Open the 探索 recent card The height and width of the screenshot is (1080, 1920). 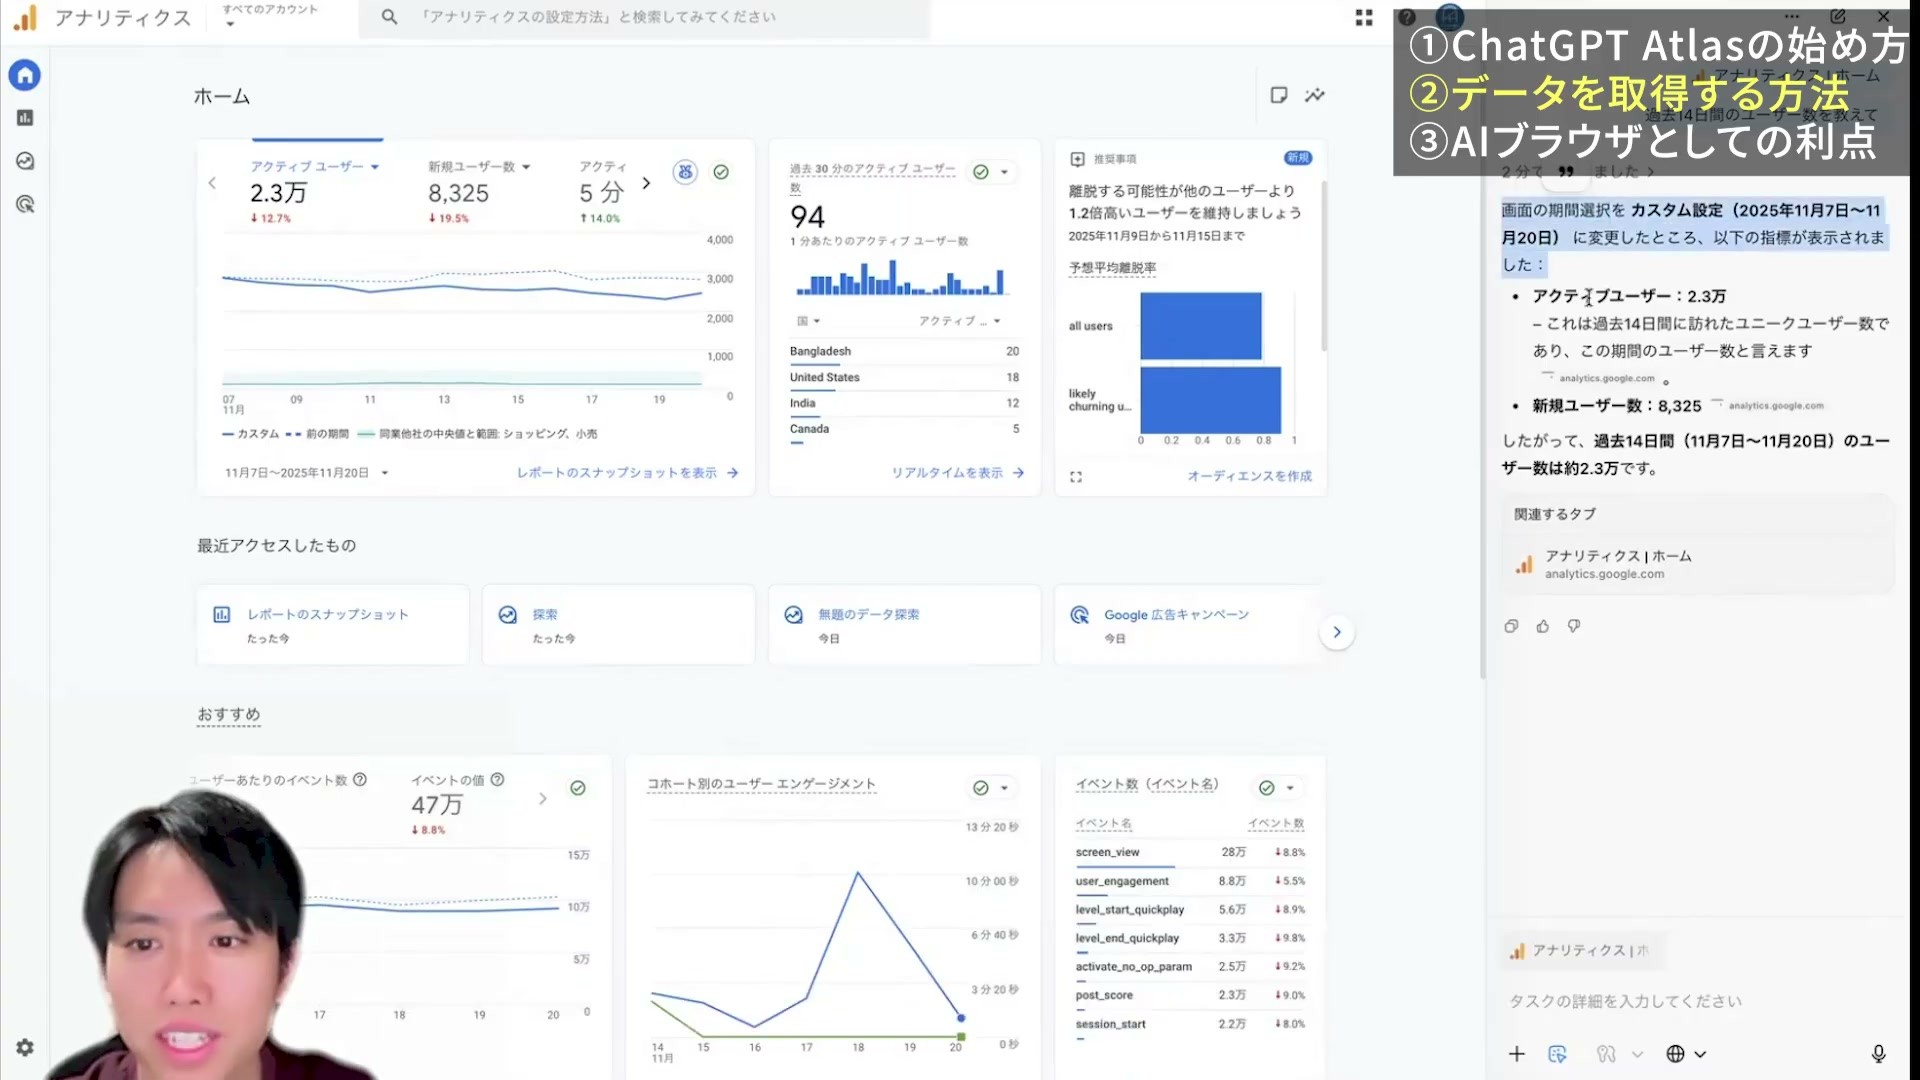(x=618, y=626)
